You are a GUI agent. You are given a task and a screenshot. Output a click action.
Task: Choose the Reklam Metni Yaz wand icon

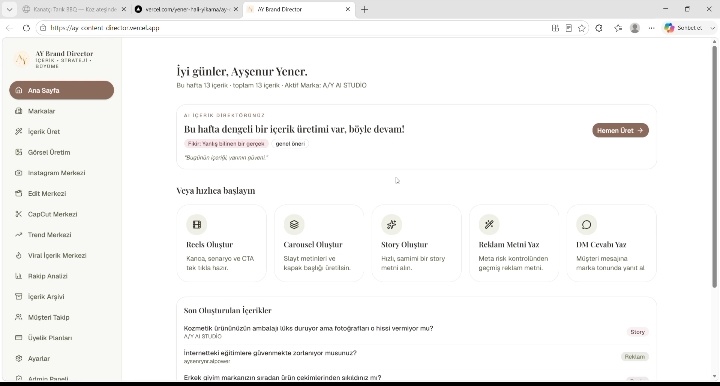tap(489, 224)
